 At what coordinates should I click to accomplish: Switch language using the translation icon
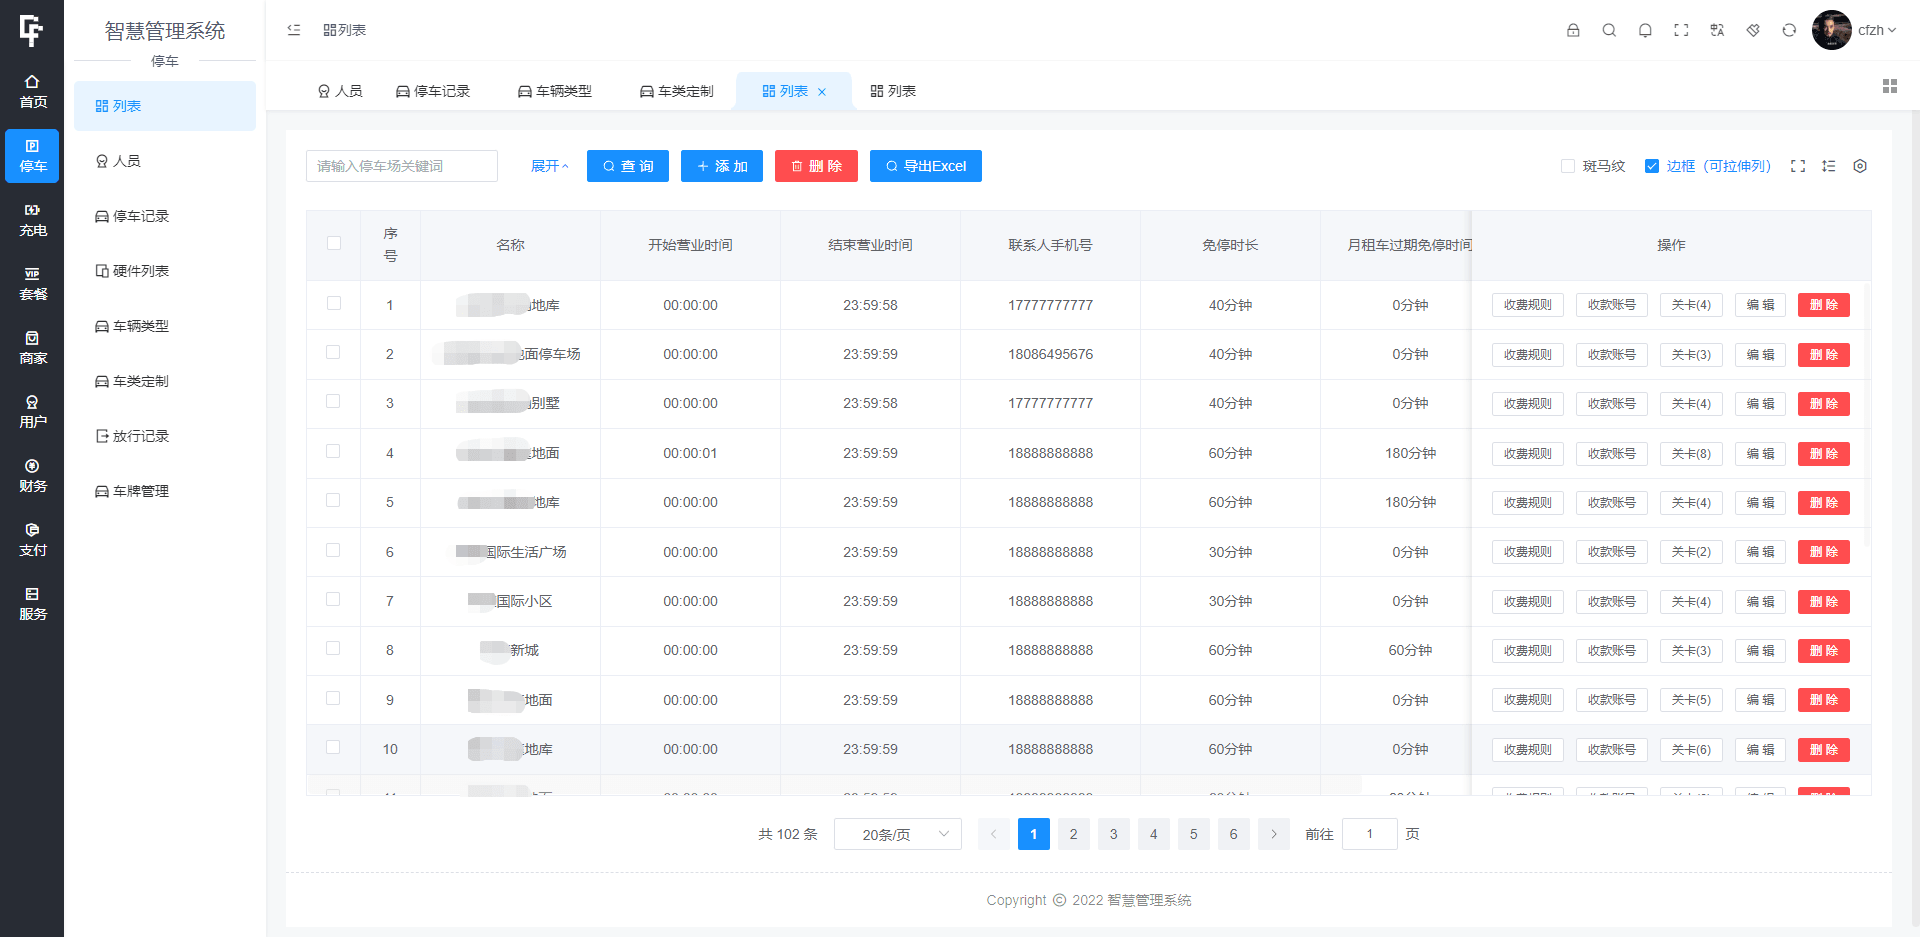(x=1717, y=30)
